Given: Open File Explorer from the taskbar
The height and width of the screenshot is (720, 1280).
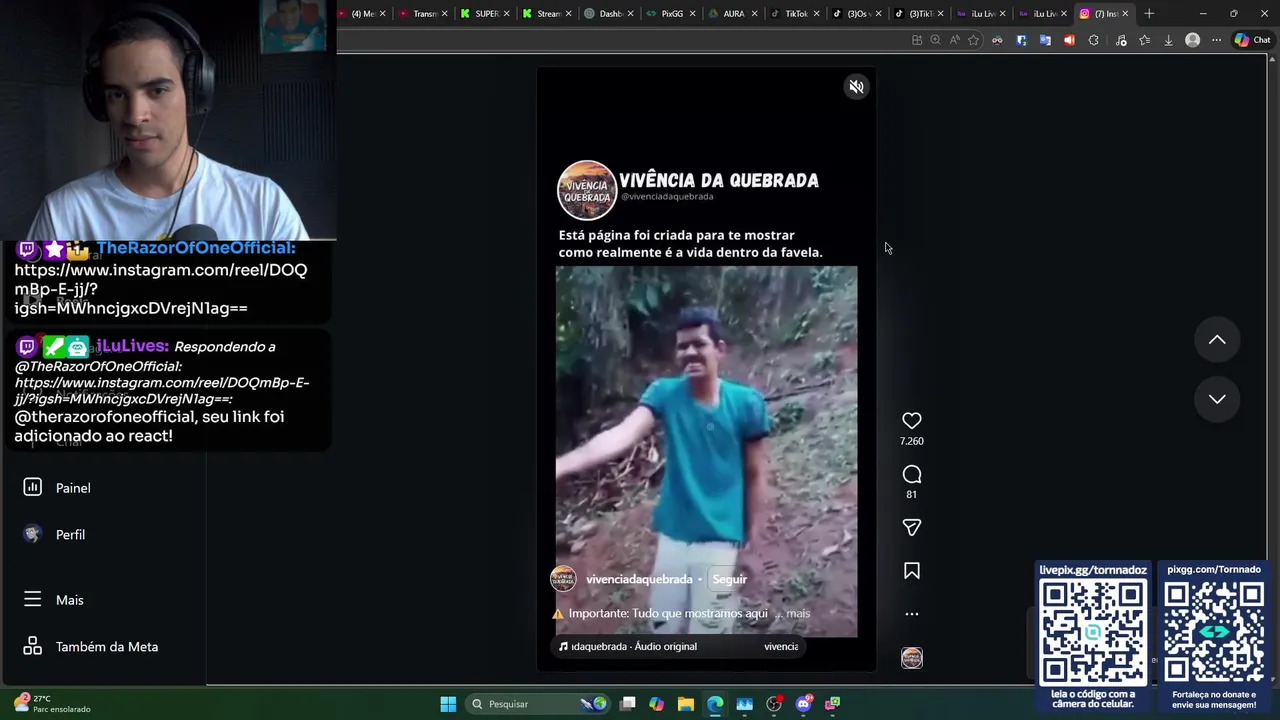Looking at the screenshot, I should coord(685,704).
